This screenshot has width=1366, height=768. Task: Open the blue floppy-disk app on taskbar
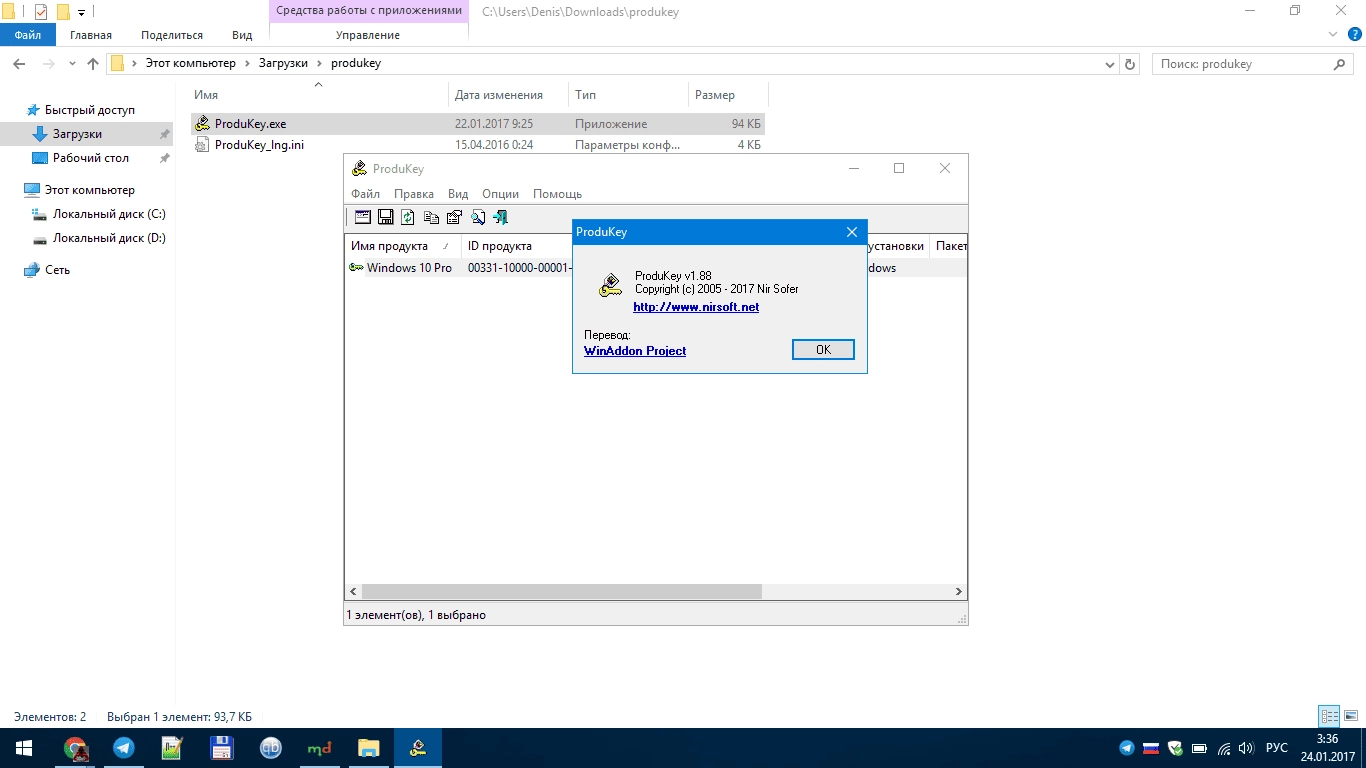[222, 748]
